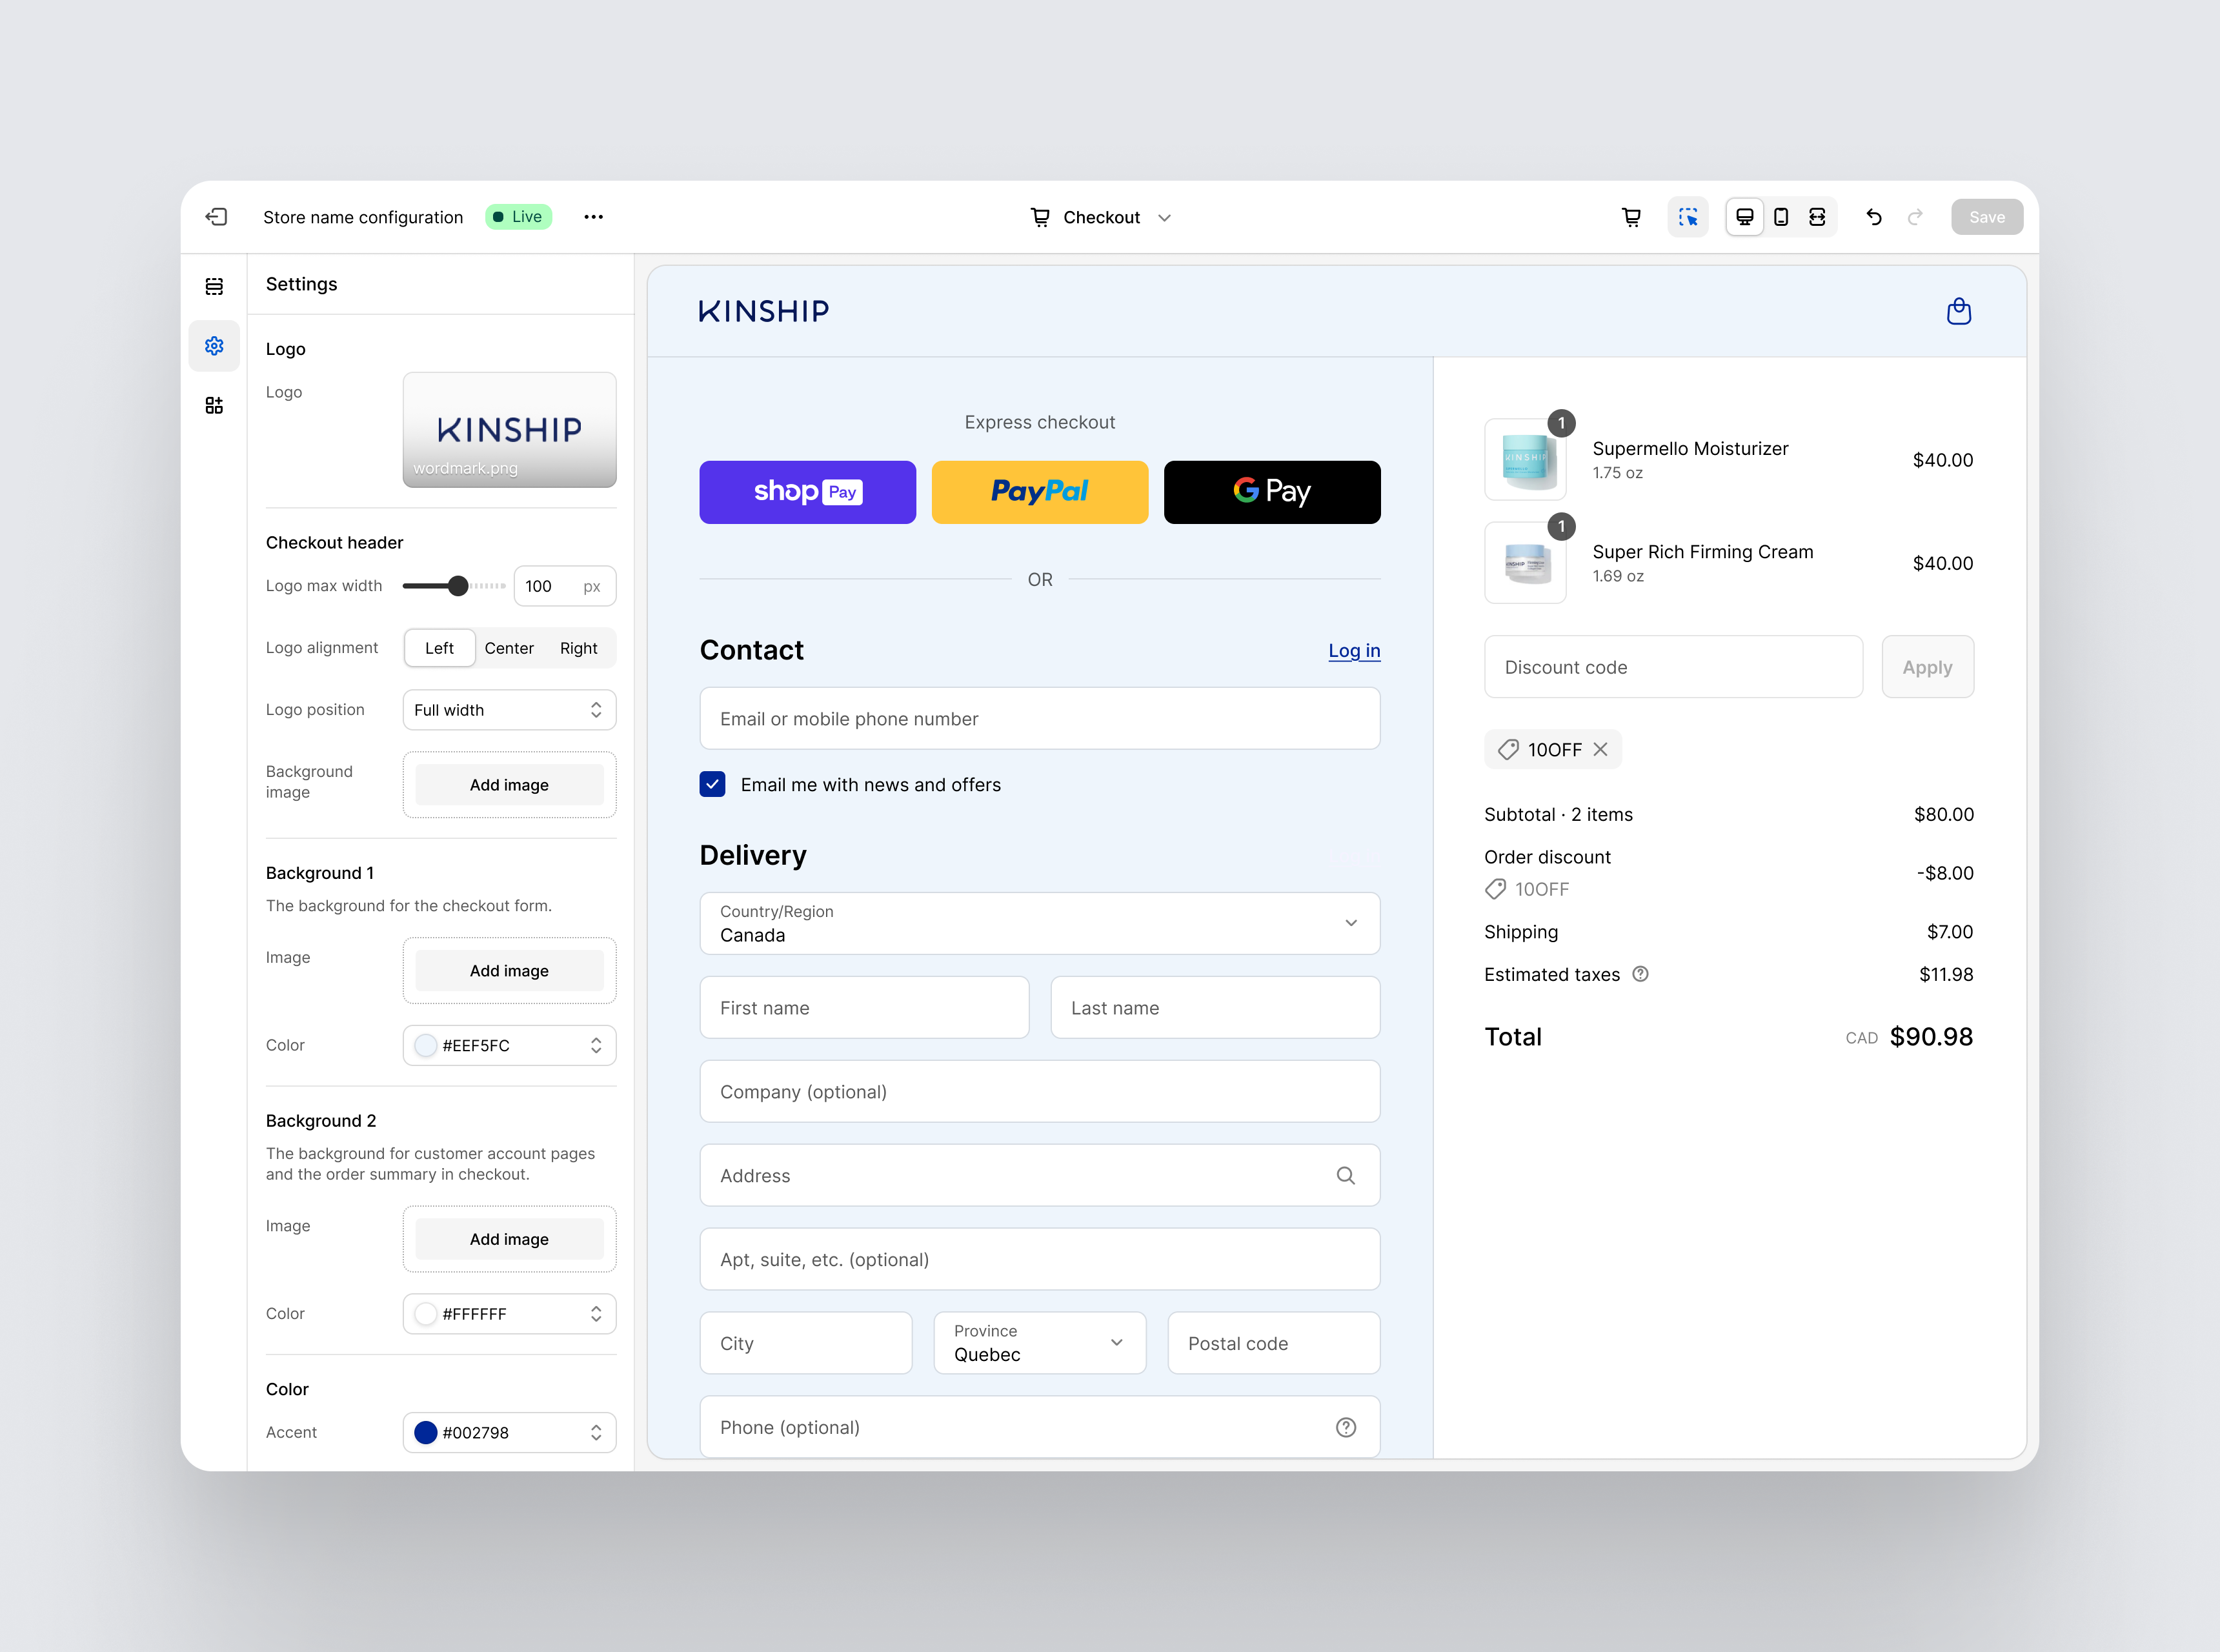Switch to mobile preview icon
The image size is (2220, 1652).
pos(1781,217)
